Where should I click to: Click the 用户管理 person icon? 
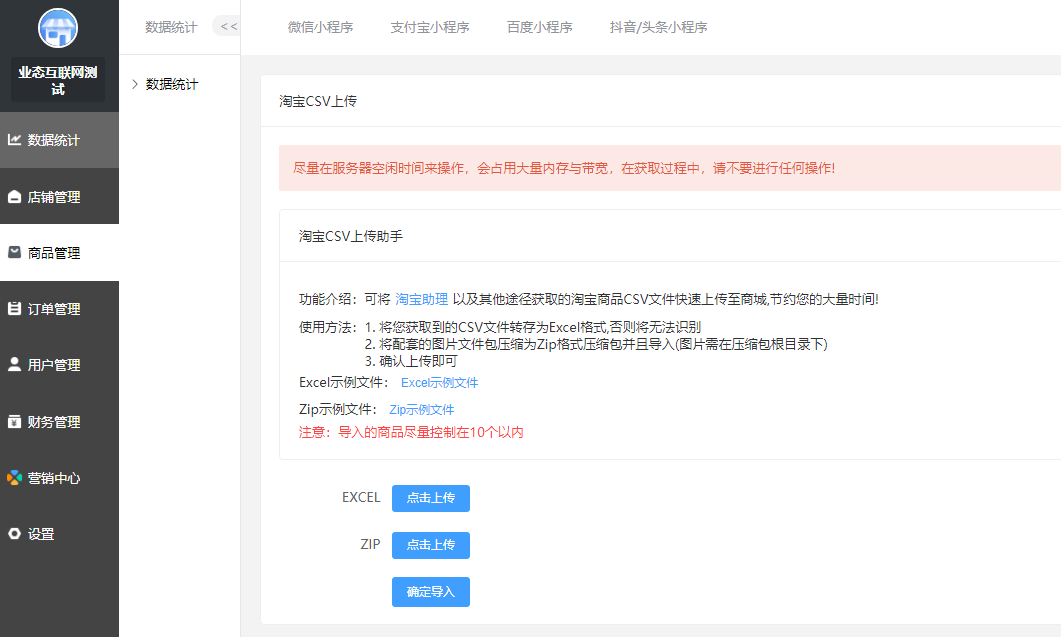coord(14,364)
